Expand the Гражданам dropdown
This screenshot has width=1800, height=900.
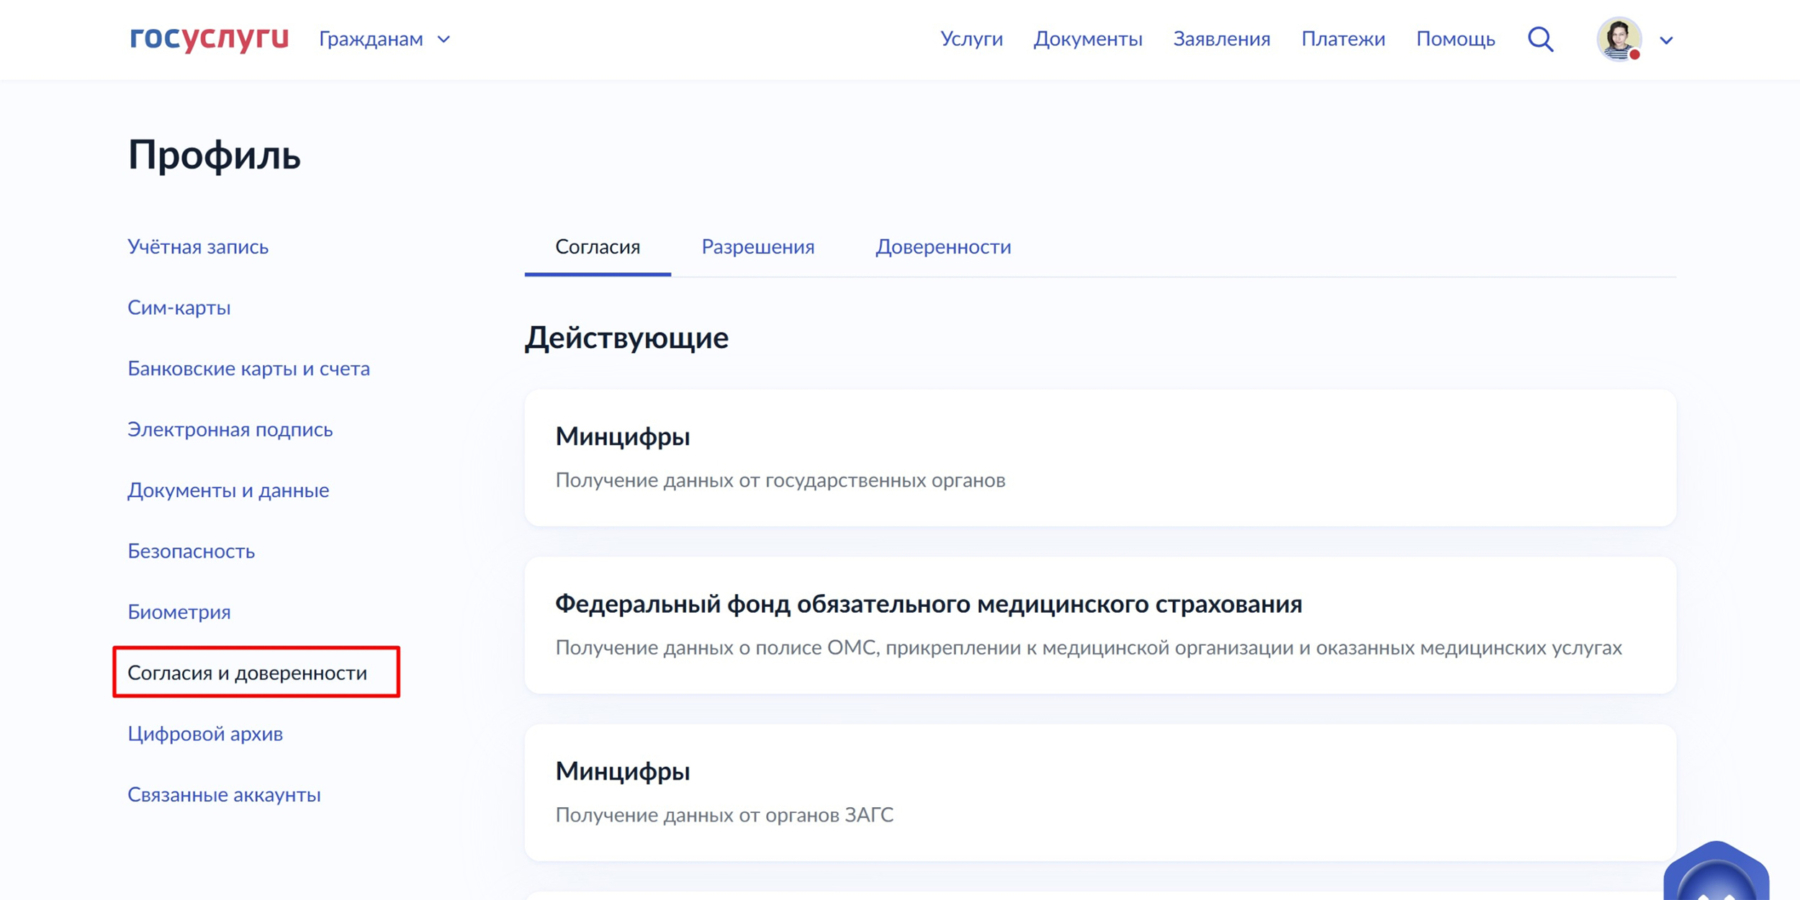pyautogui.click(x=385, y=39)
